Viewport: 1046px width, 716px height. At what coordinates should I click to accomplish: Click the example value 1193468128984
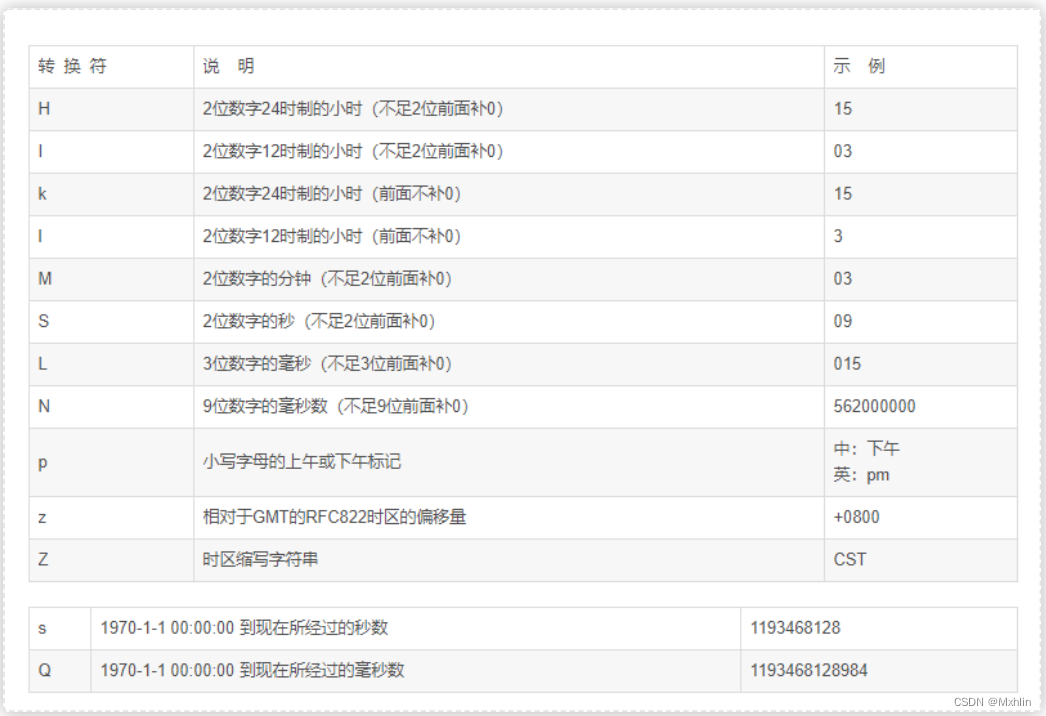pyautogui.click(x=809, y=671)
